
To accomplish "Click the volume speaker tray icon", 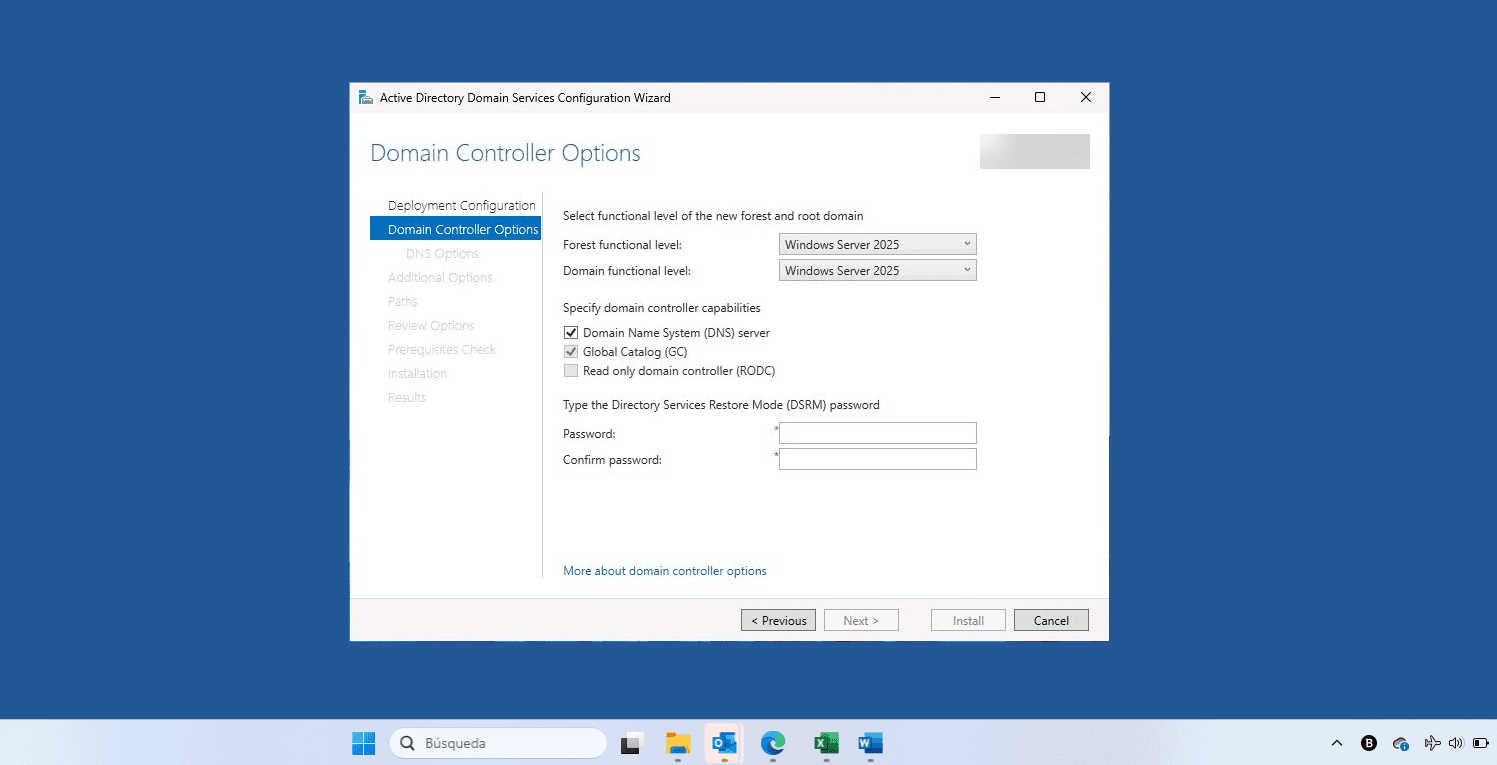I will [1455, 743].
